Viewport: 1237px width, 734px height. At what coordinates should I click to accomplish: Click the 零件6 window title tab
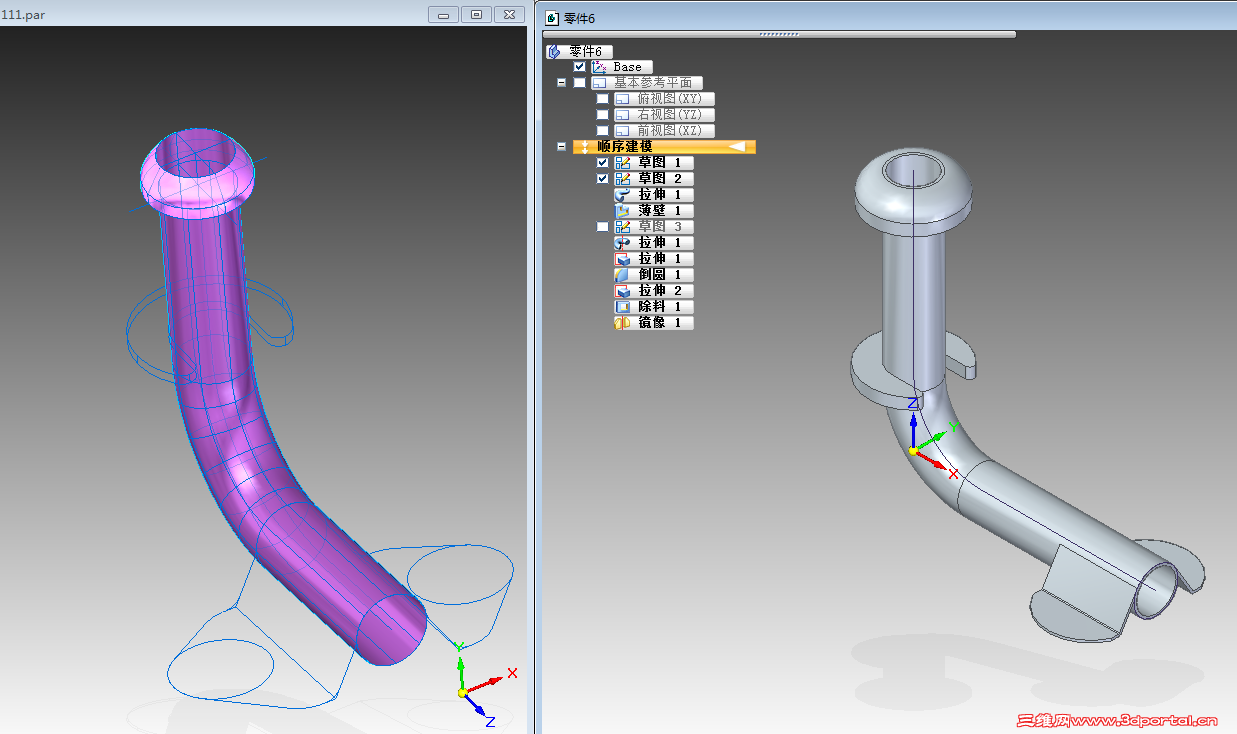click(x=579, y=18)
